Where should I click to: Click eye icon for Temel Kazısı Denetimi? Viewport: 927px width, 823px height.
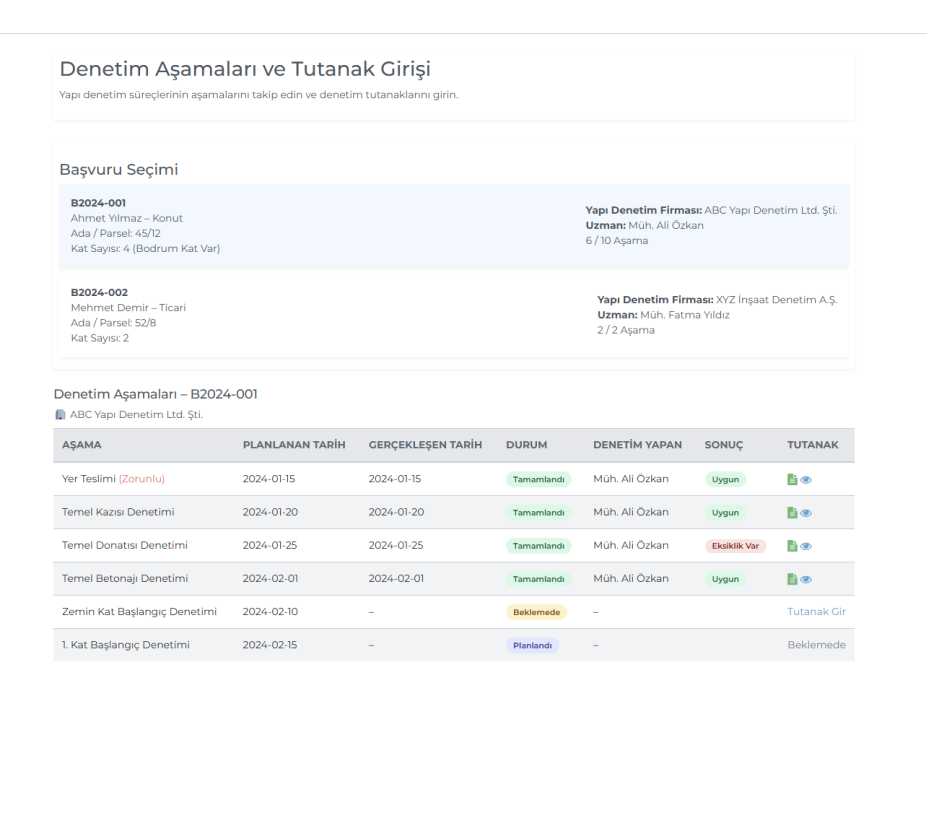point(806,513)
